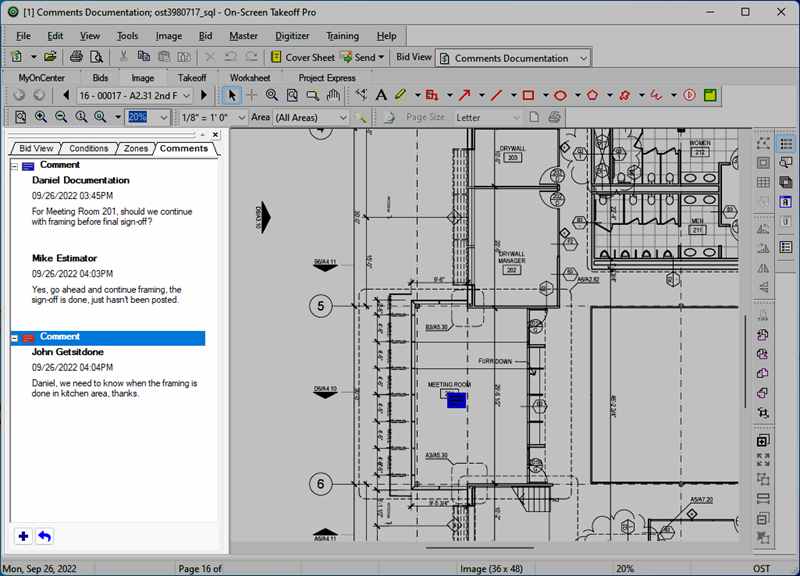Collapse the first Comment thread
This screenshot has height=576, width=800.
(x=15, y=166)
